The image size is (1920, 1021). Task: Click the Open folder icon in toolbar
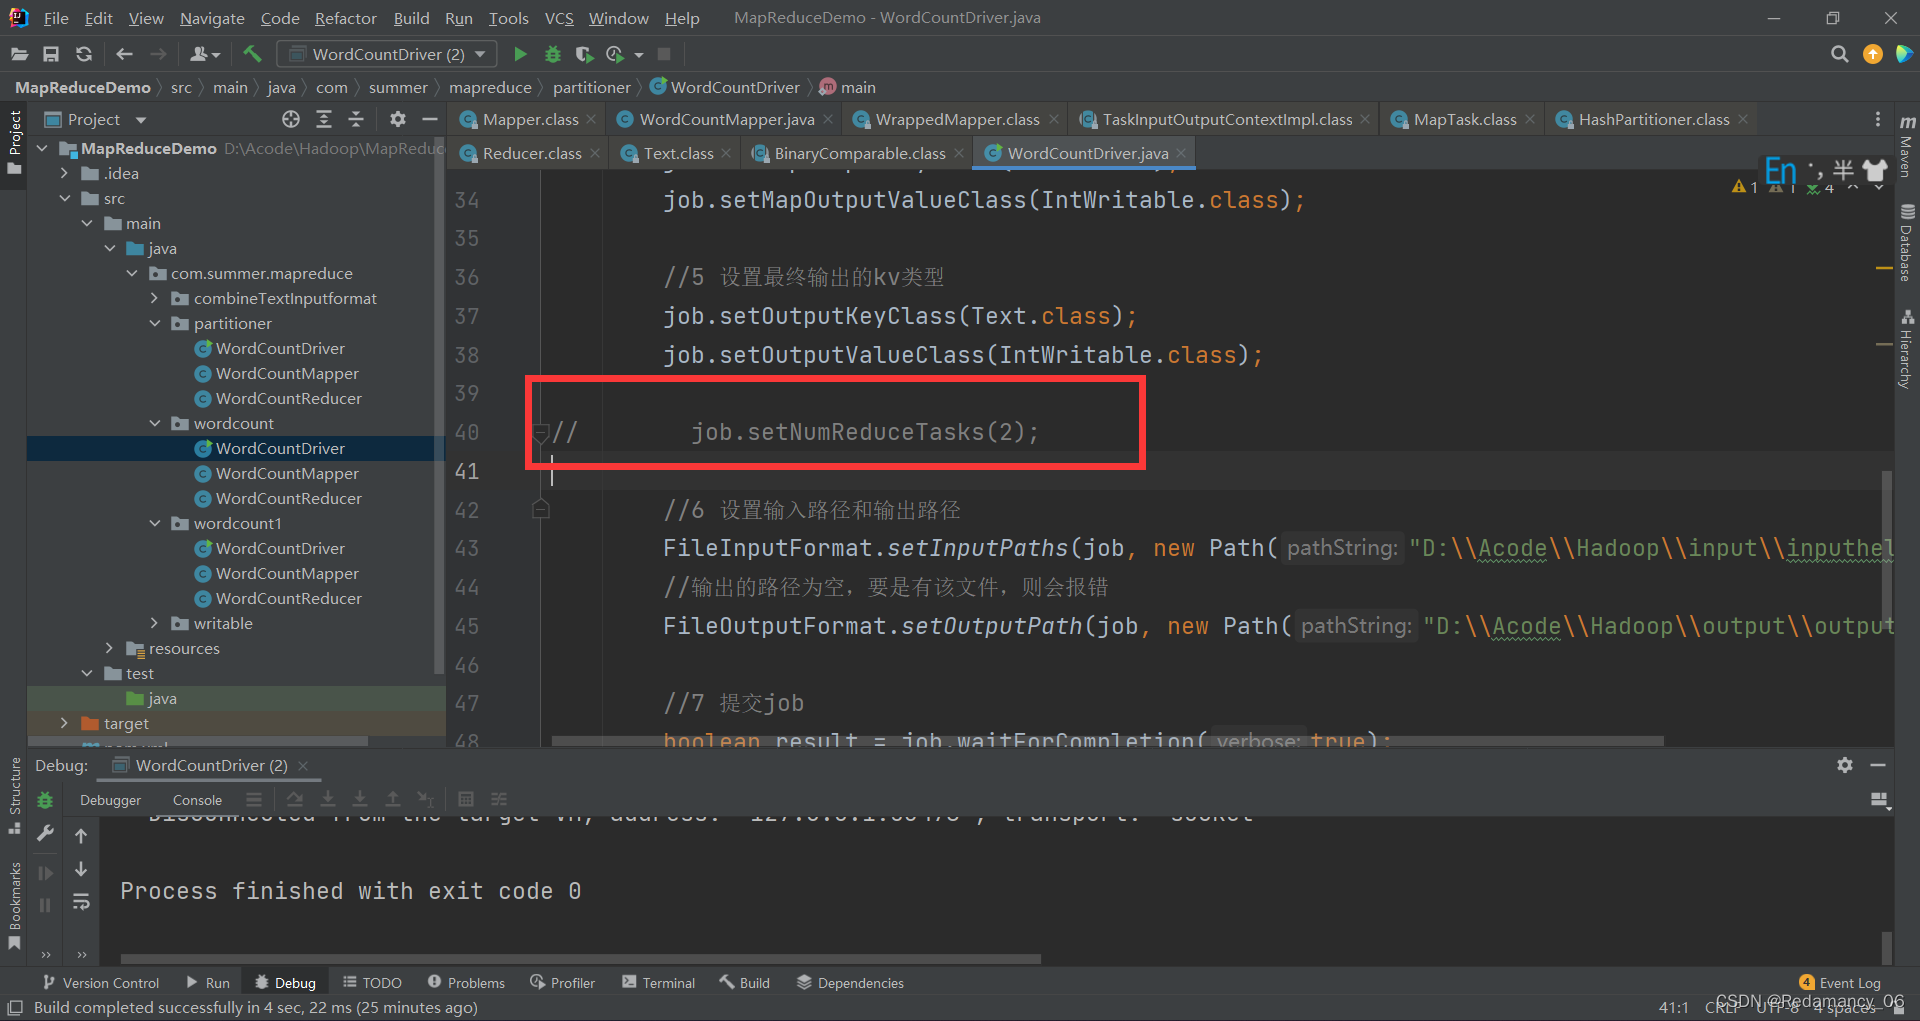pos(19,54)
